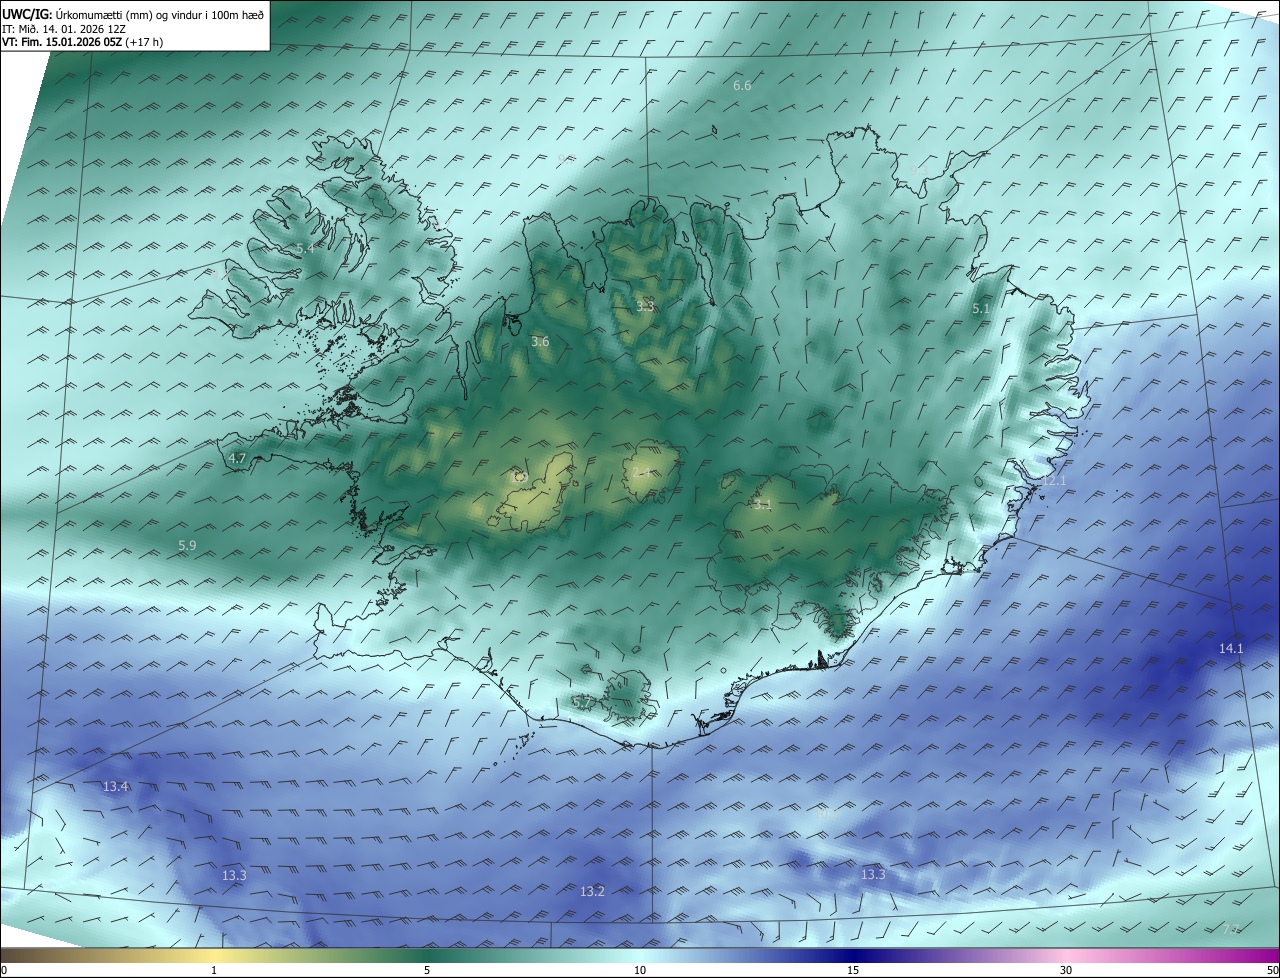The image size is (1280, 978).
Task: Click tick label 1 on the color scale
Action: coord(214,970)
